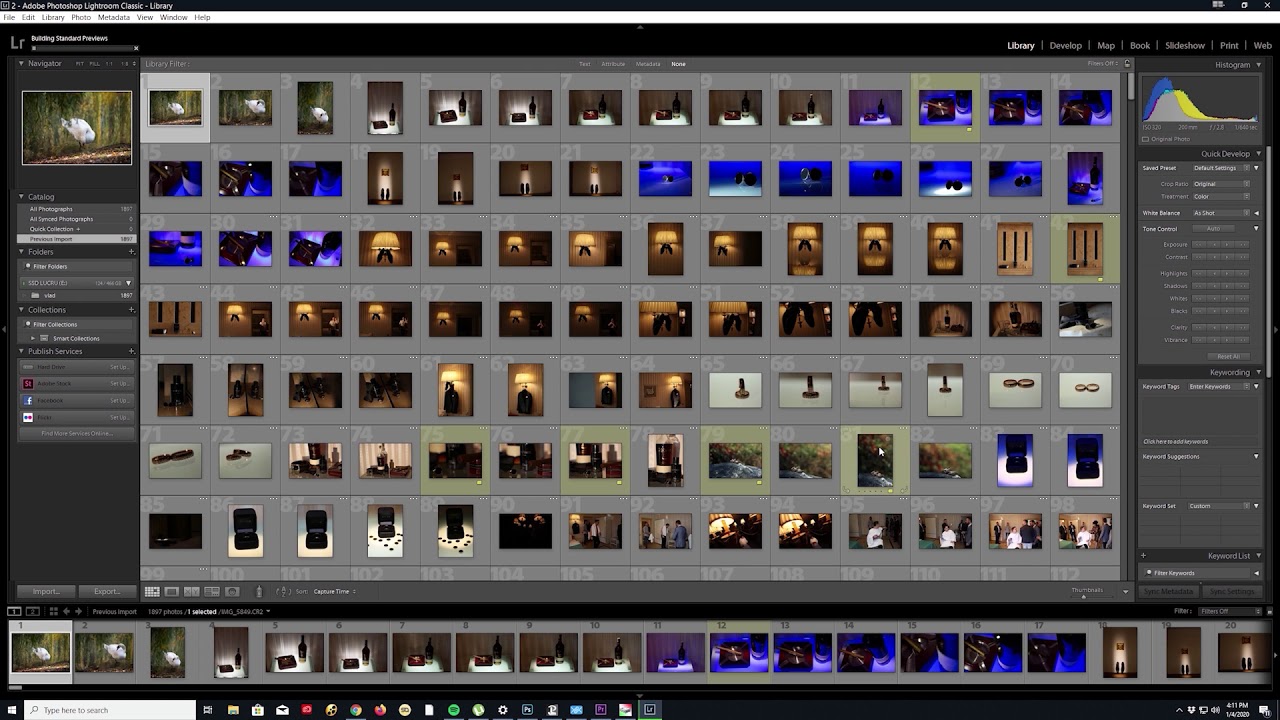Click filmstrip grid view shortcut icon
This screenshot has width=1280, height=720.
[53, 611]
